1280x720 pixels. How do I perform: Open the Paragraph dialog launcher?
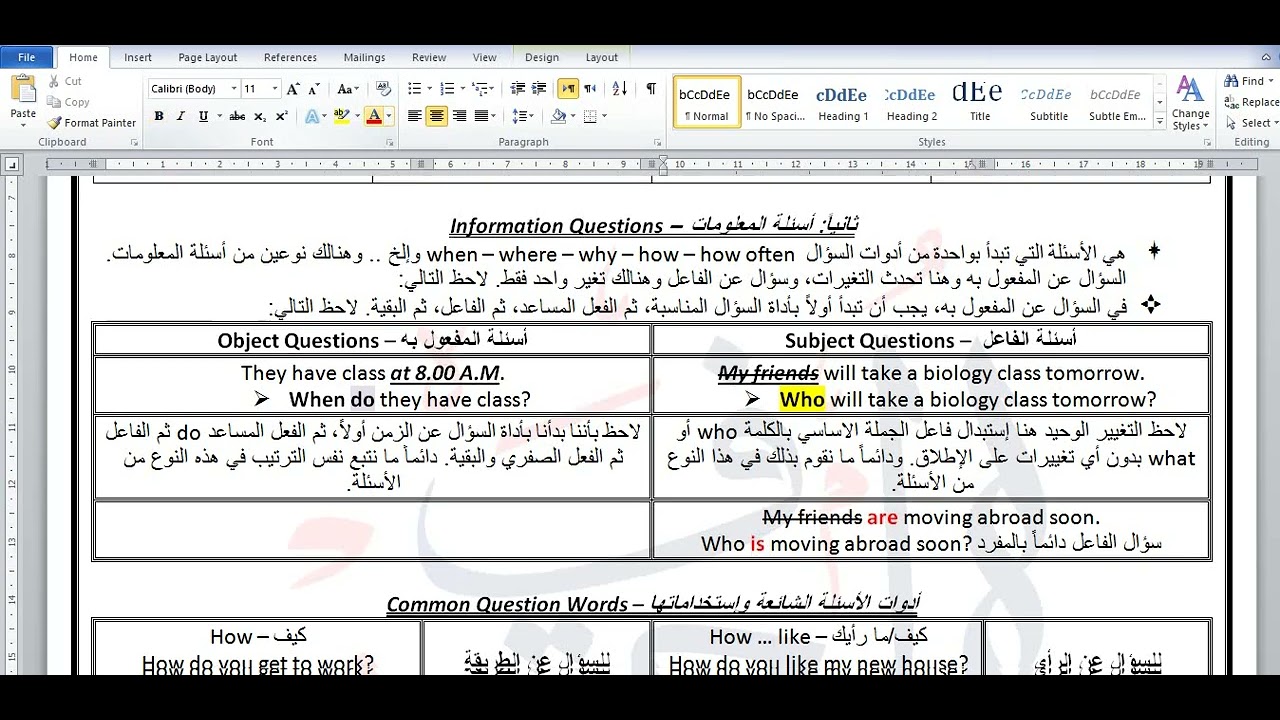coord(657,143)
